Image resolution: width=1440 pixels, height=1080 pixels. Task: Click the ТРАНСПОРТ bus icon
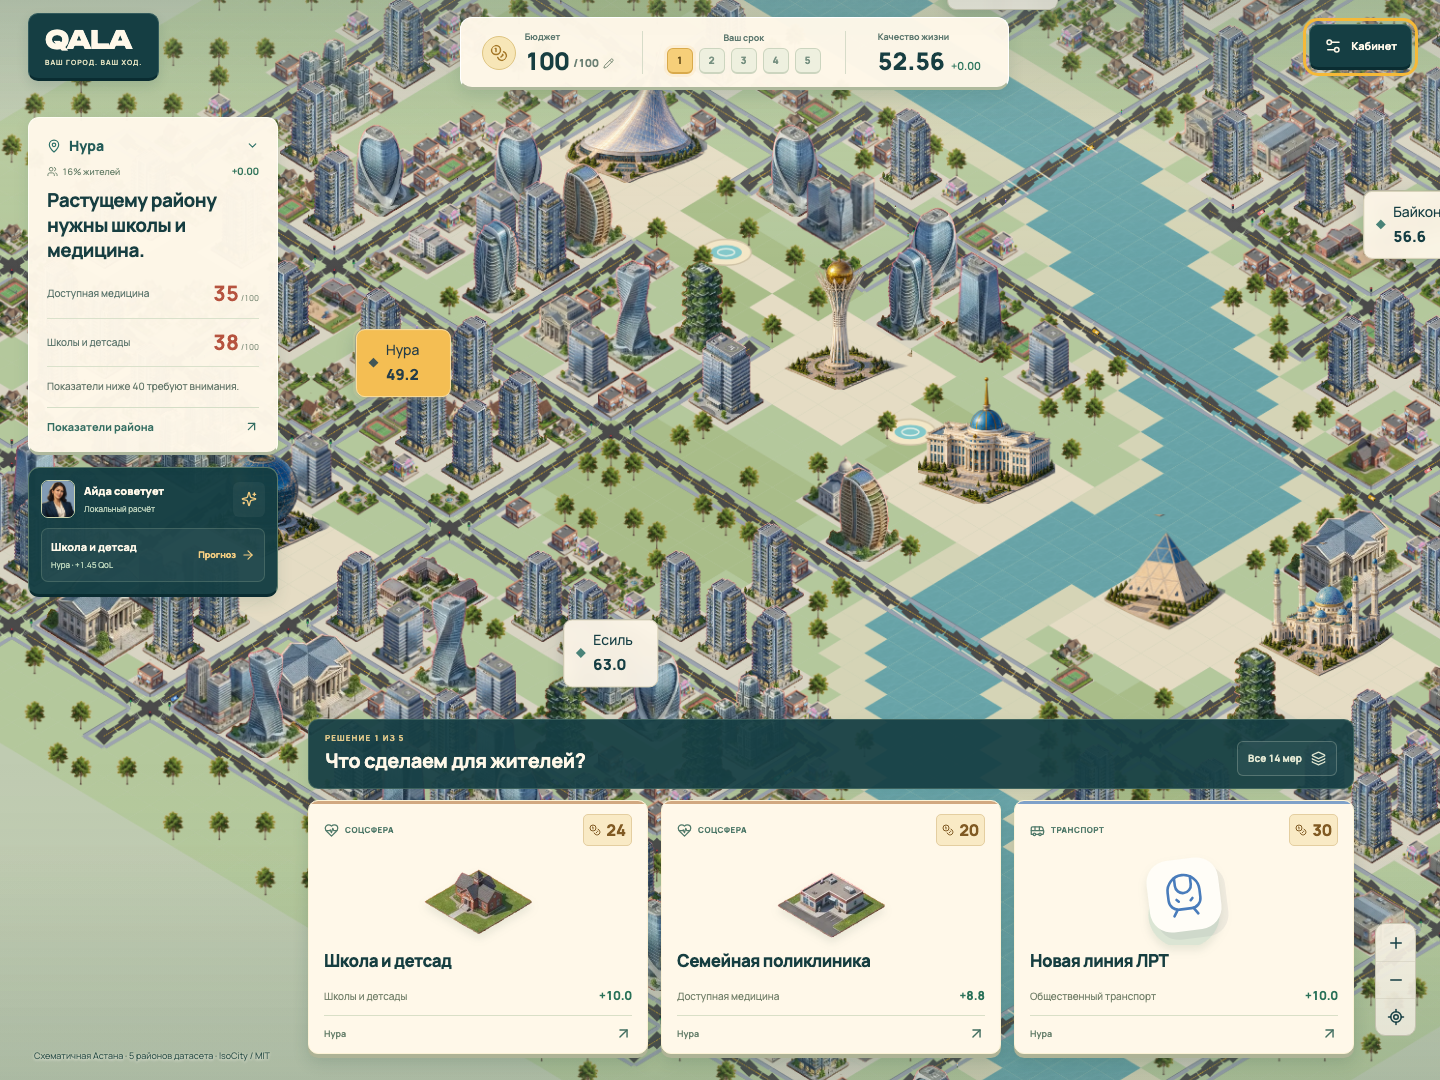point(1037,830)
